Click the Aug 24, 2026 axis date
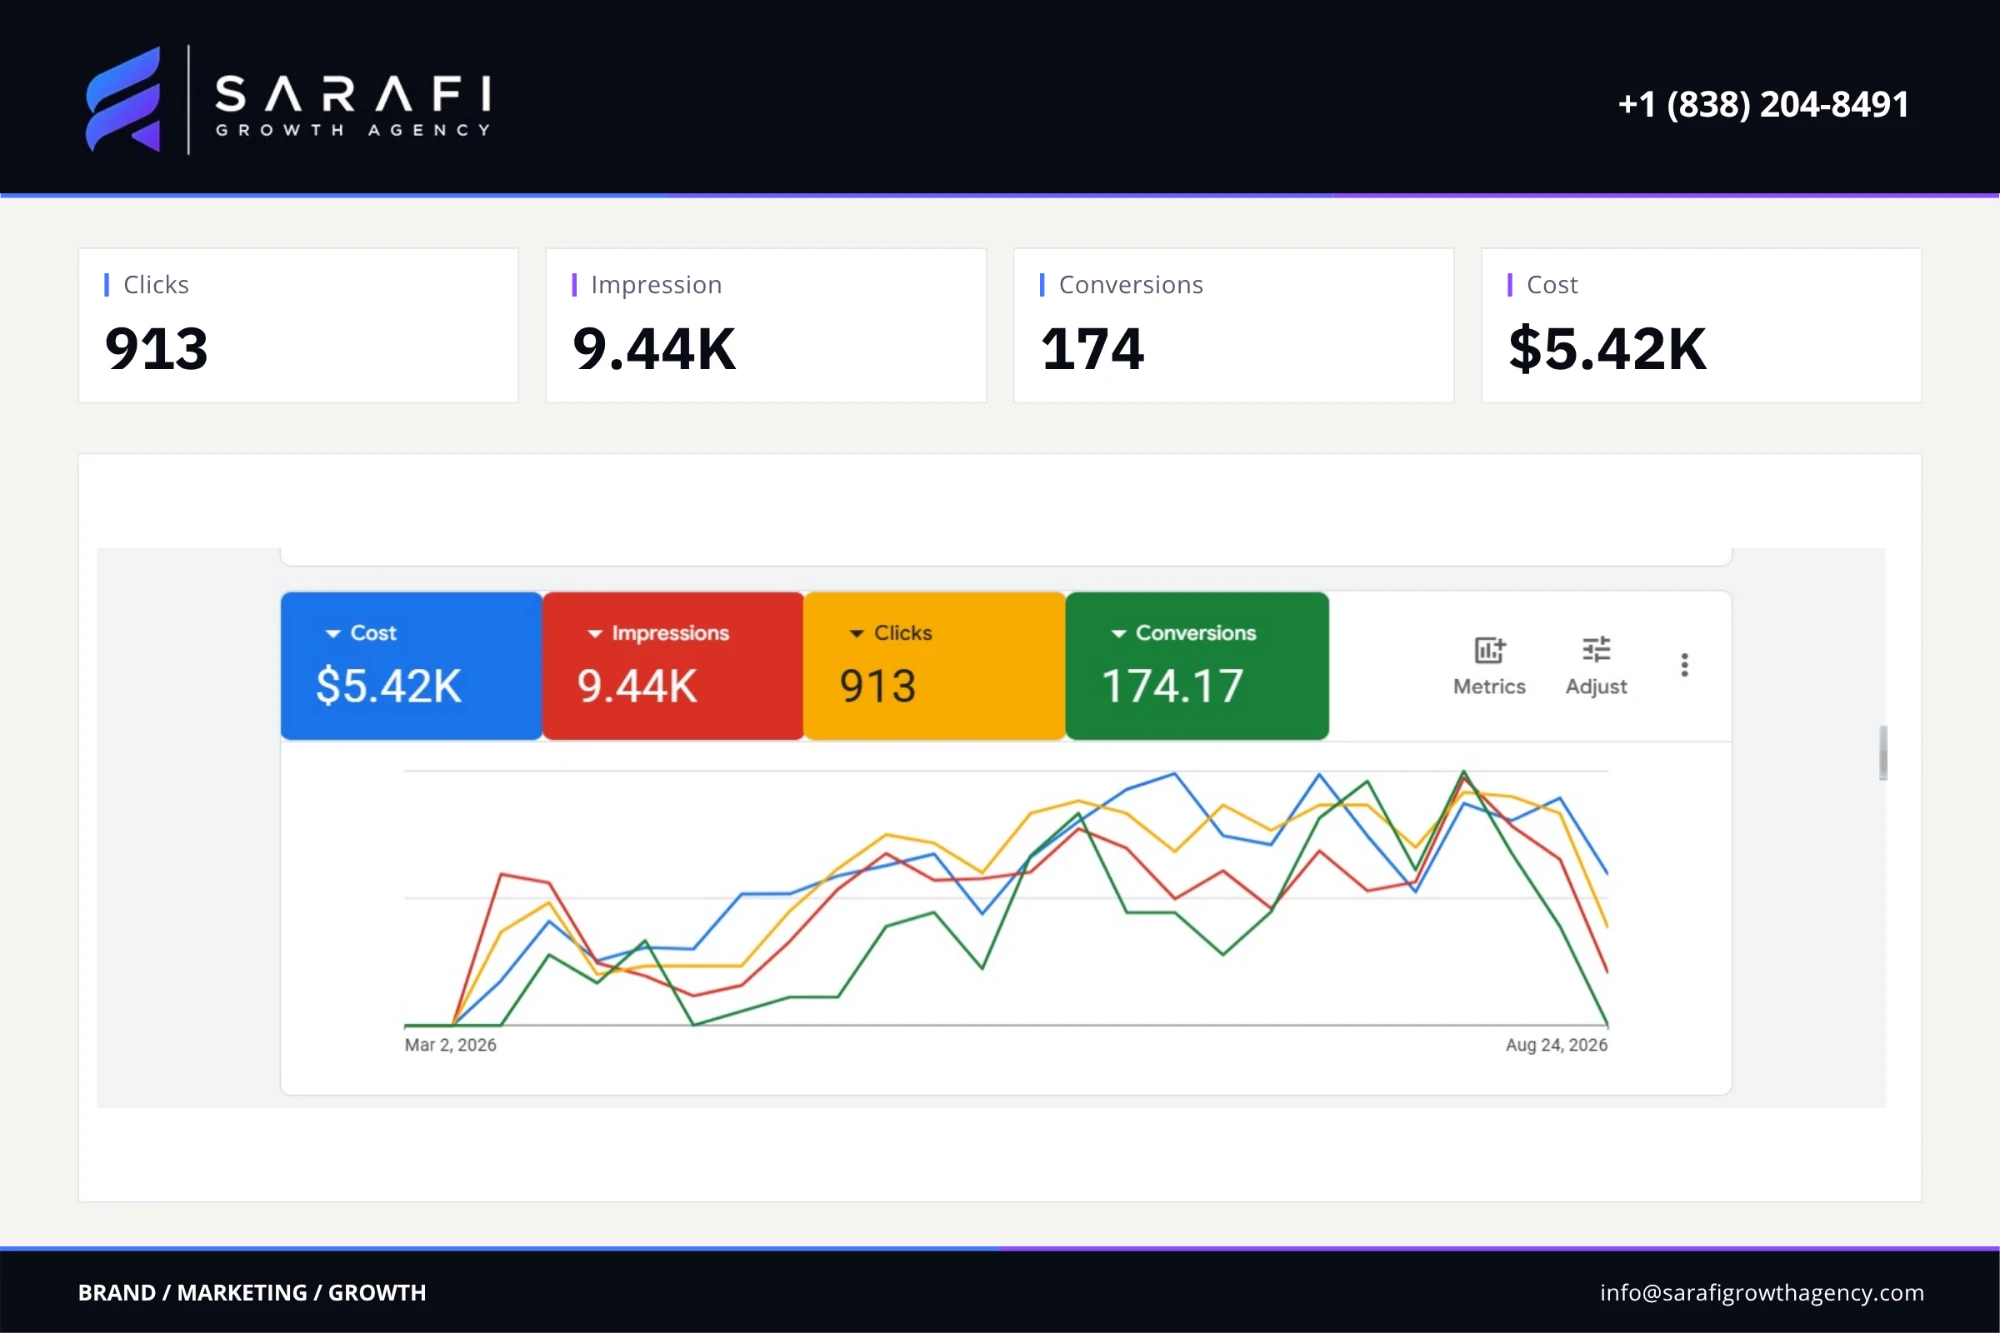Image resolution: width=2000 pixels, height=1333 pixels. pyautogui.click(x=1556, y=1045)
